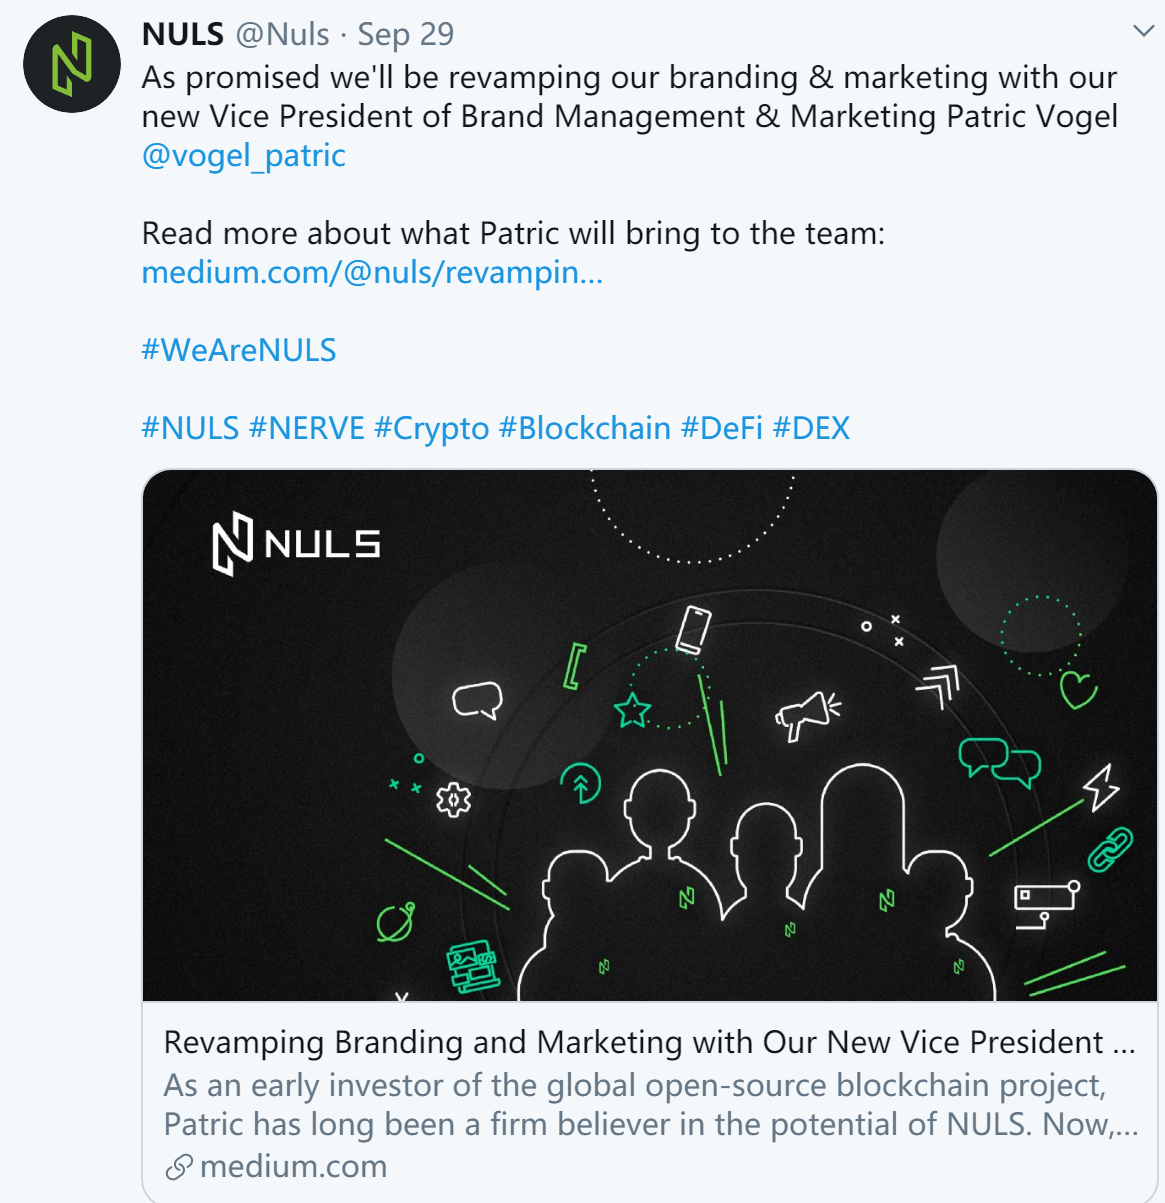Click the white NULS logo in card image
The width and height of the screenshot is (1165, 1203).
(296, 544)
